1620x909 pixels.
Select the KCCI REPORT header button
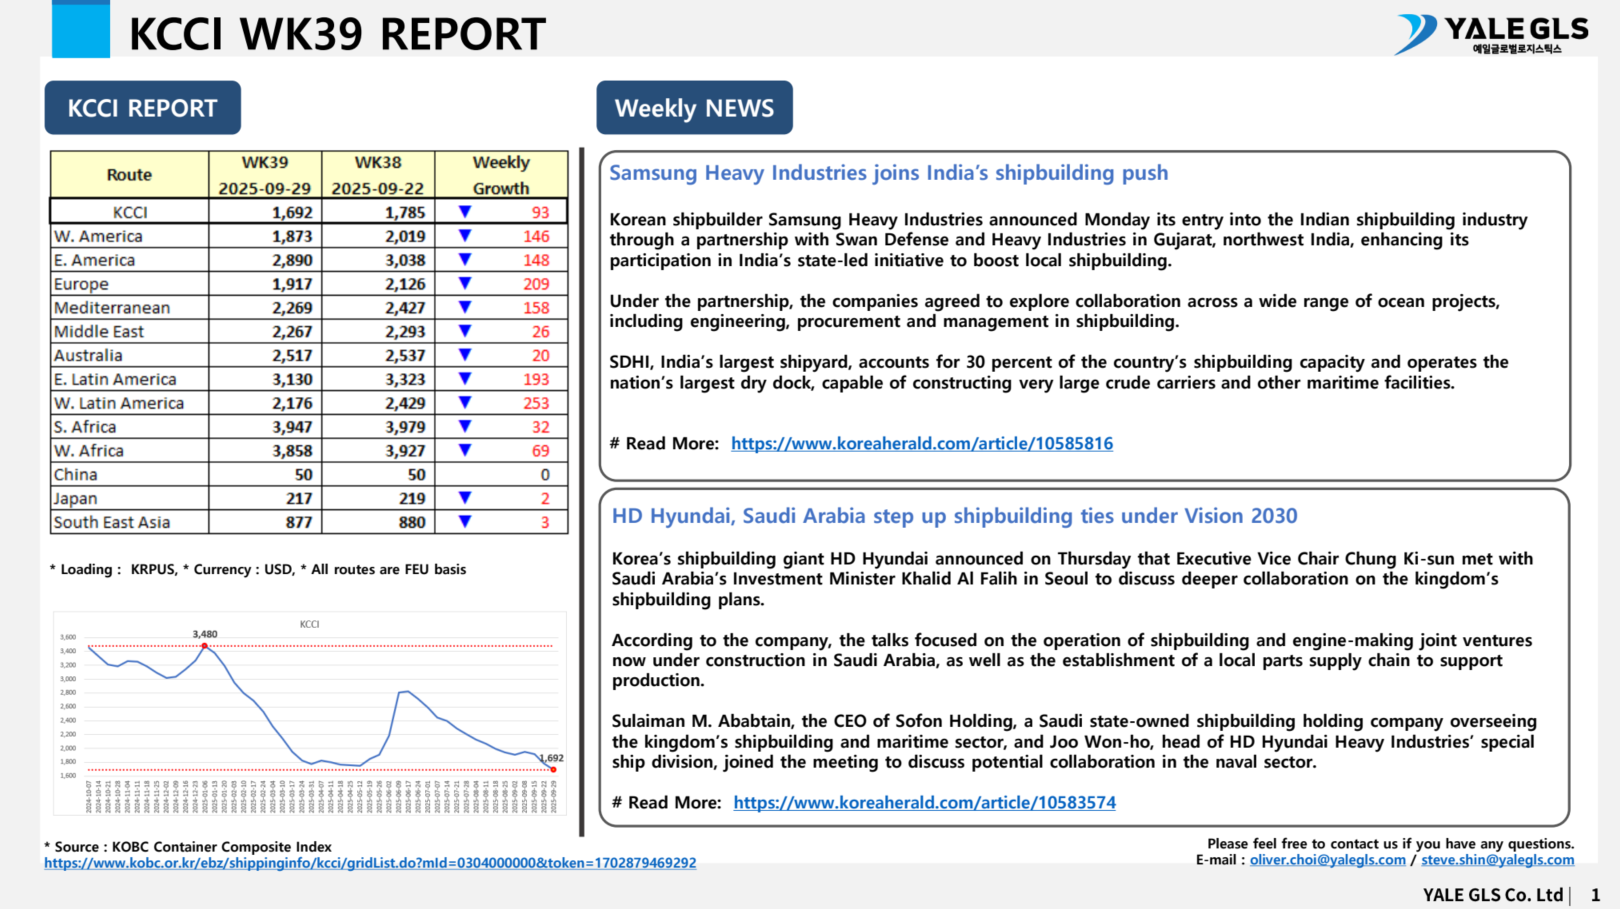tap(142, 108)
